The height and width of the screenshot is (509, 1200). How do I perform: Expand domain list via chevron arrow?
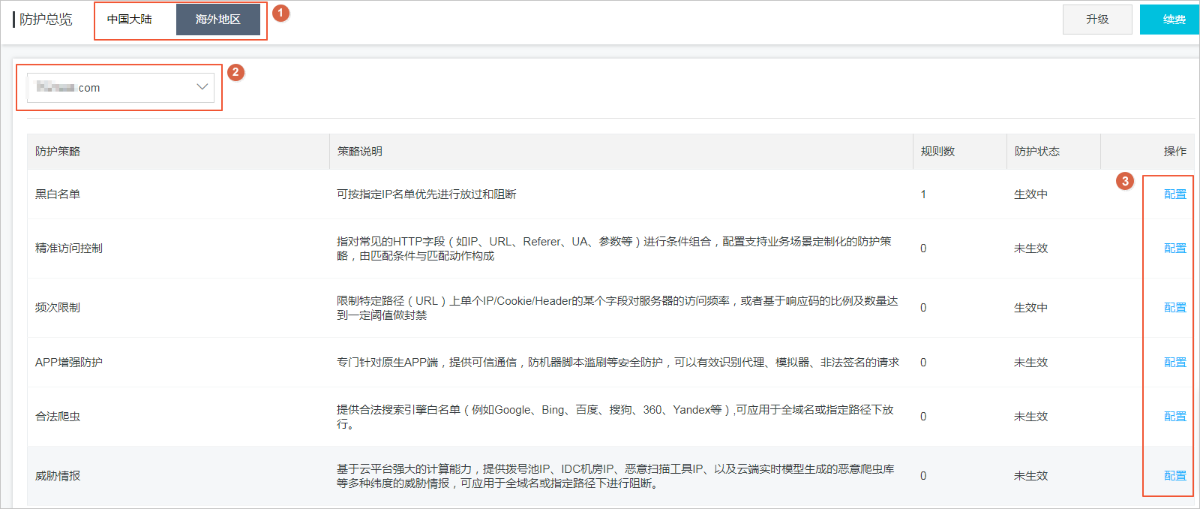[x=202, y=87]
